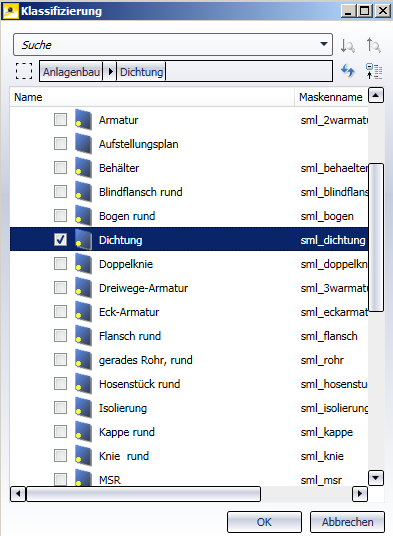Tick the Behälter checkbox
This screenshot has width=393, height=536.
pos(60,168)
